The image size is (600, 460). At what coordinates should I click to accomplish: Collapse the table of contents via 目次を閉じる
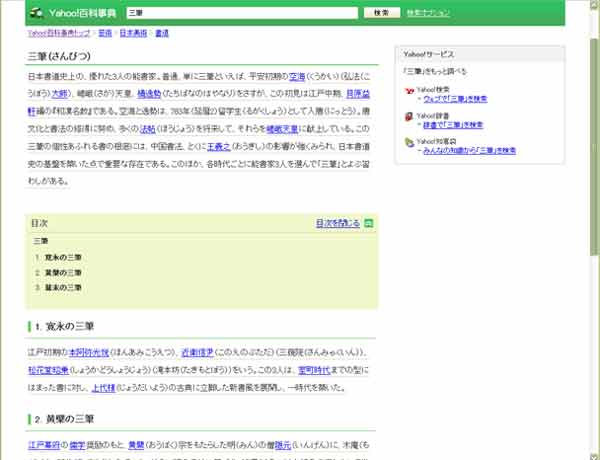click(x=337, y=223)
